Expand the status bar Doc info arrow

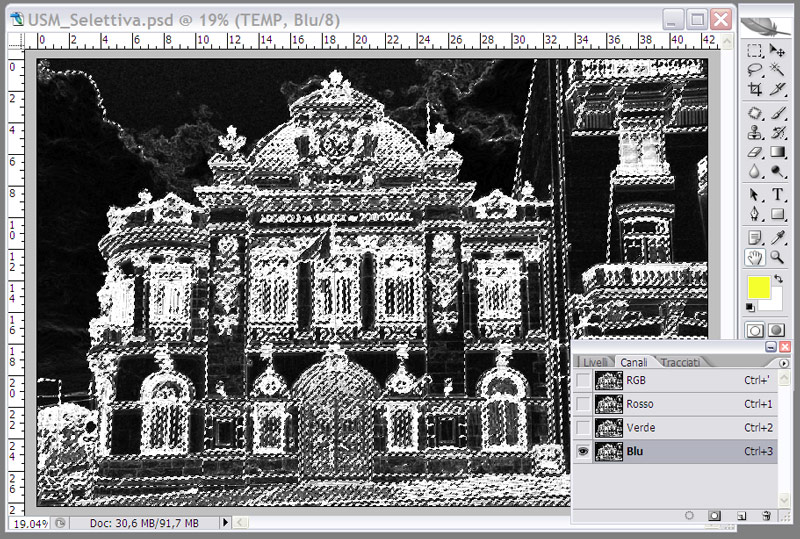point(225,523)
